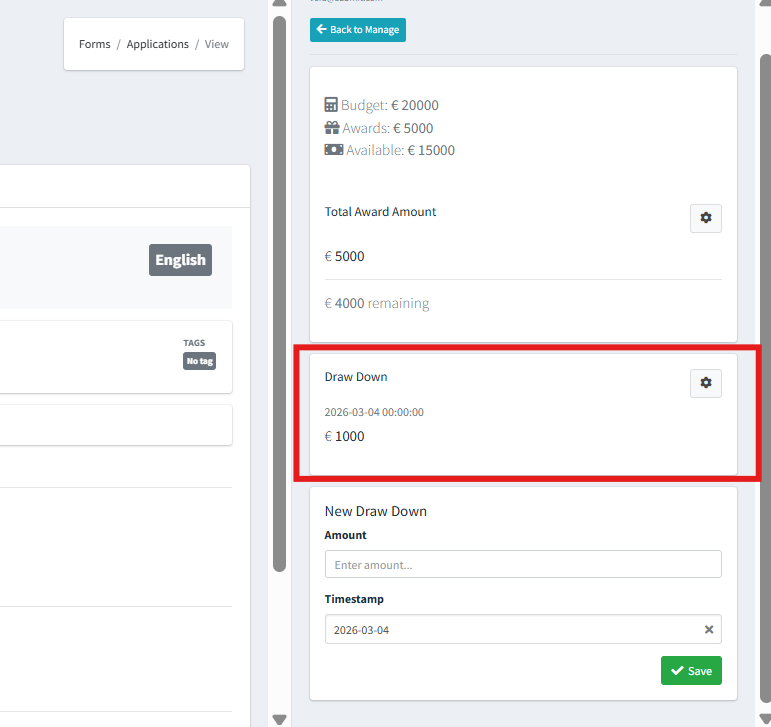Click the down arrow of the far-right scrollbar
Screen dimensions: 771x727
point(765,718)
